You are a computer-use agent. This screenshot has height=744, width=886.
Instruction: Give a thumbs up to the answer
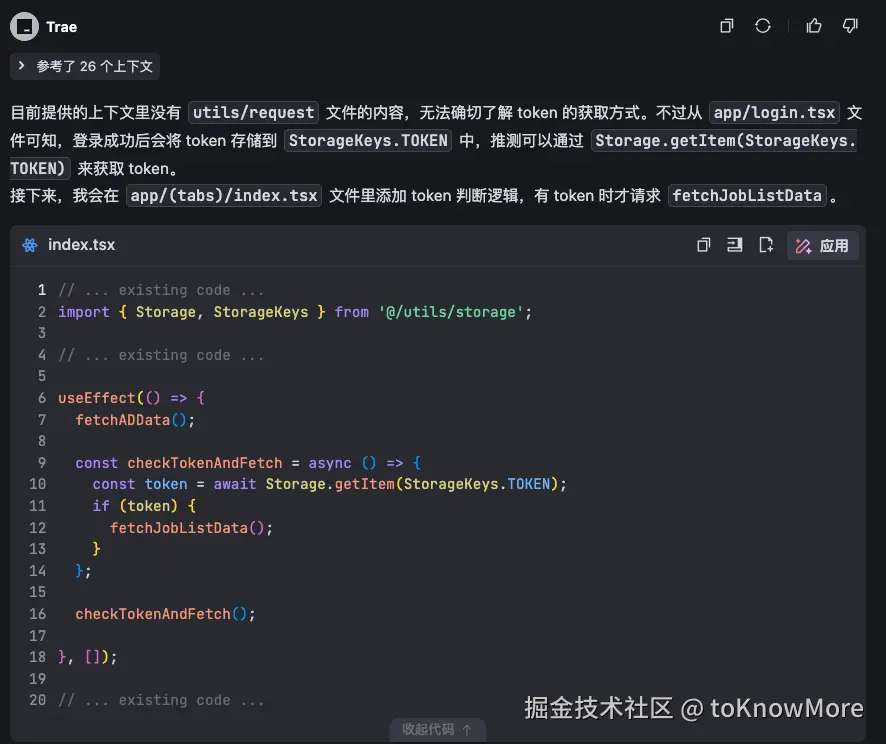(813, 26)
